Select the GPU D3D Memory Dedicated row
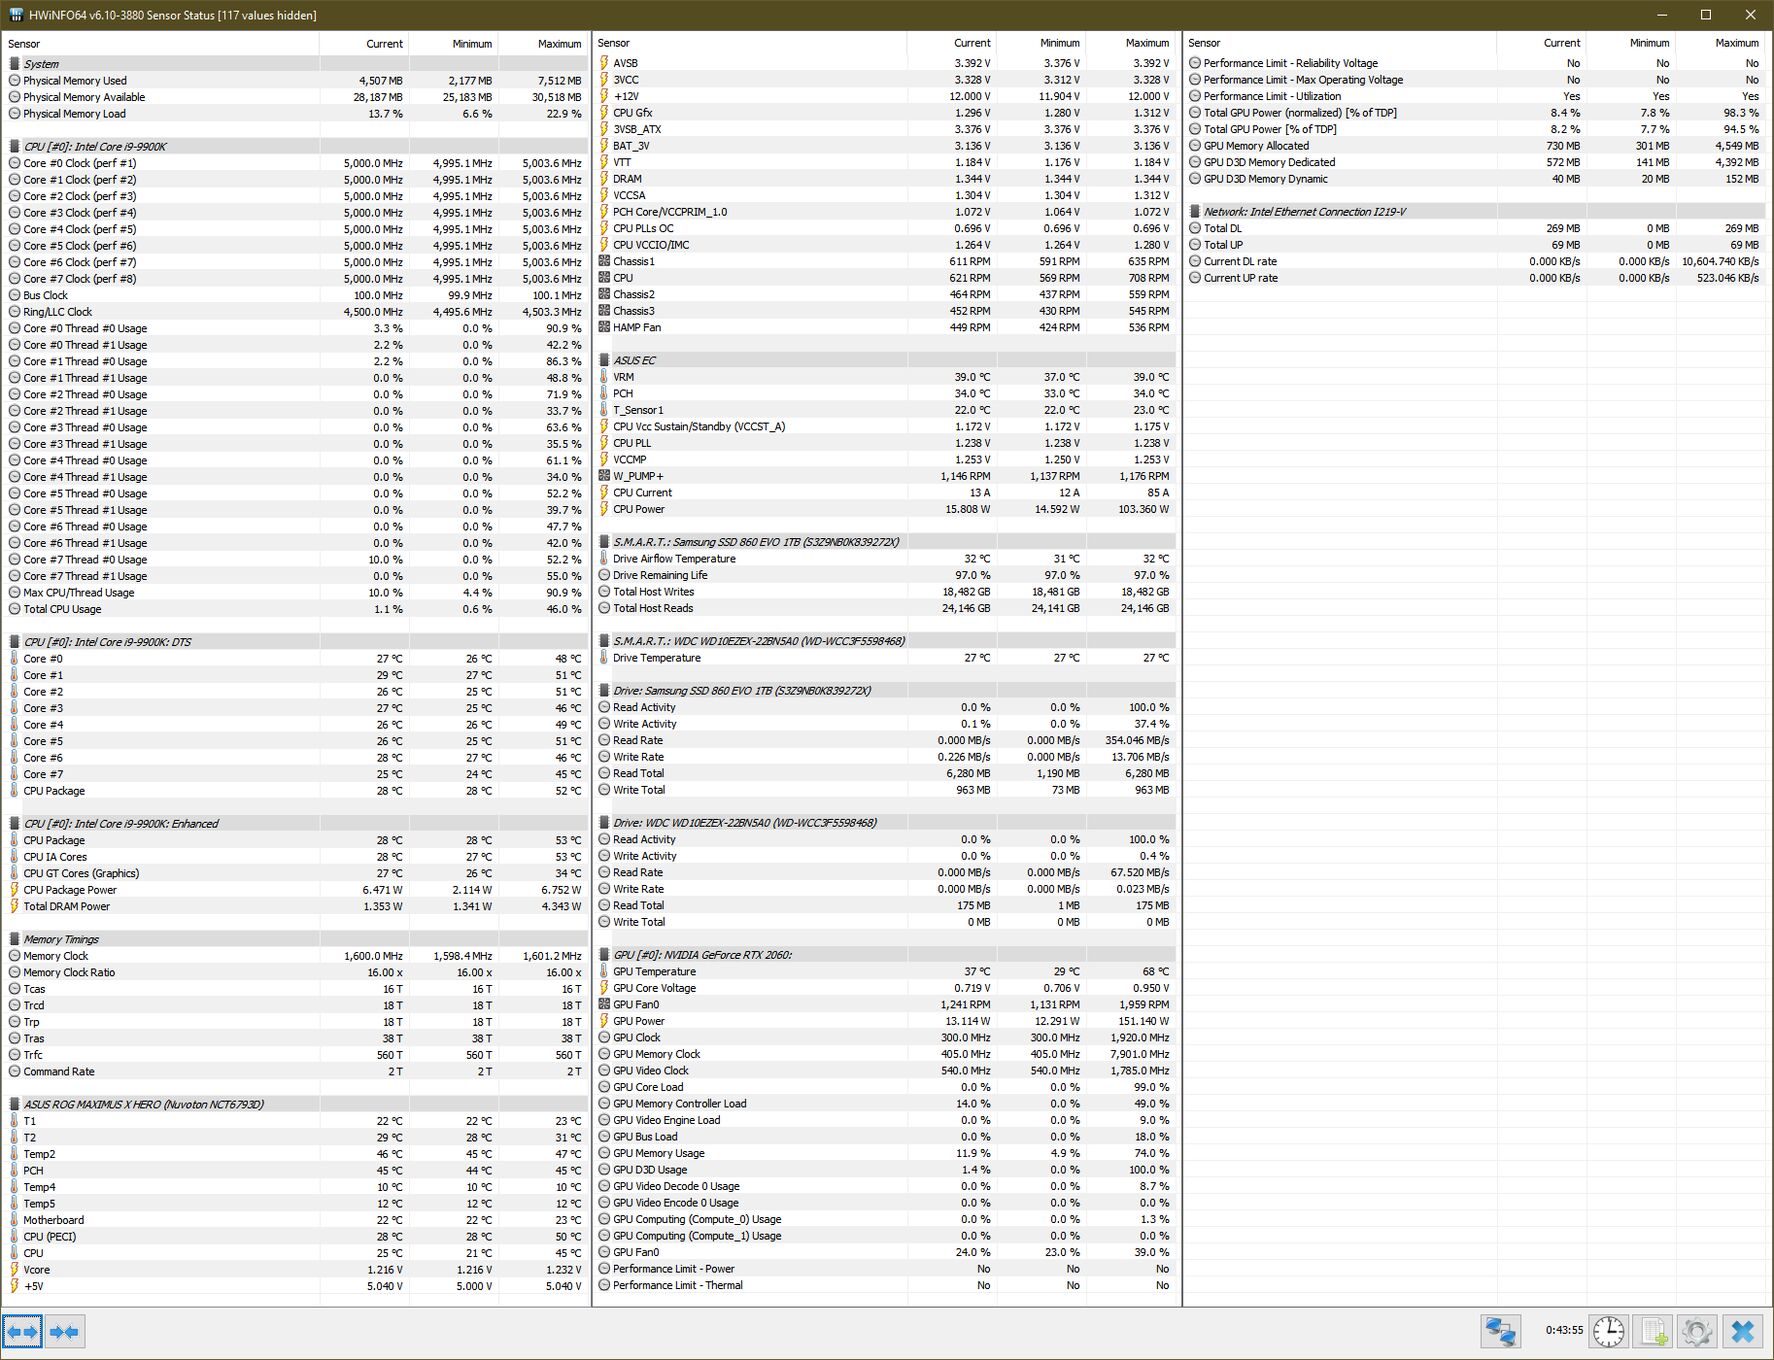 [x=1476, y=162]
